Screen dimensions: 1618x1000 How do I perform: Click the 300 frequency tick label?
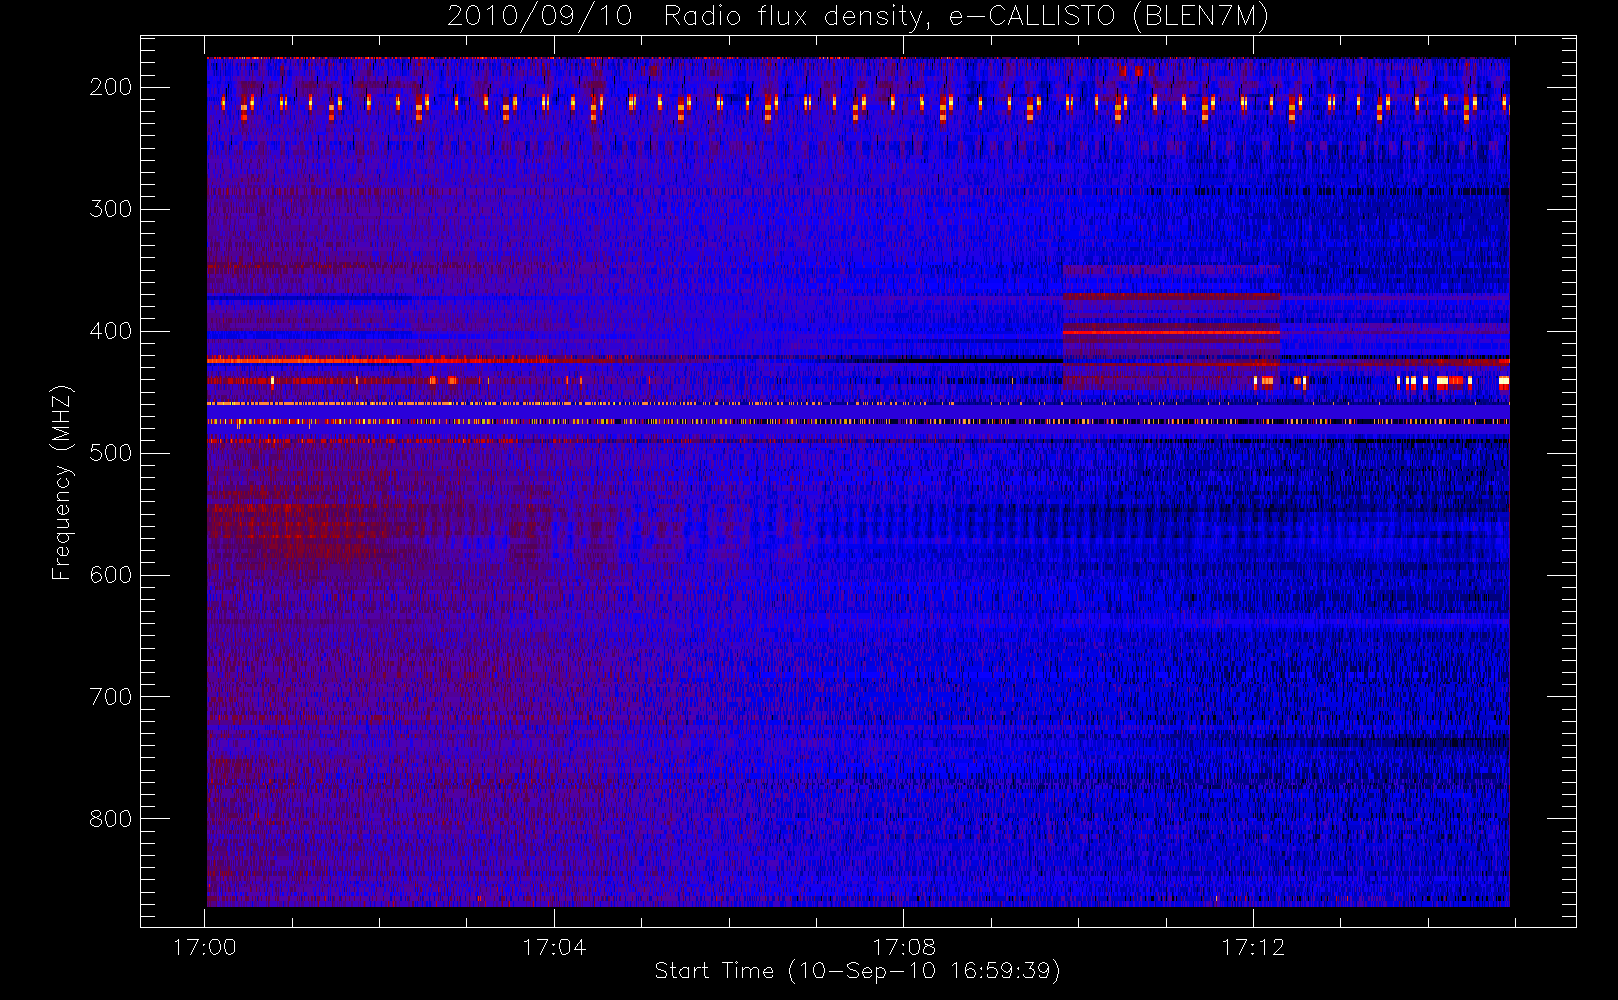pyautogui.click(x=111, y=209)
